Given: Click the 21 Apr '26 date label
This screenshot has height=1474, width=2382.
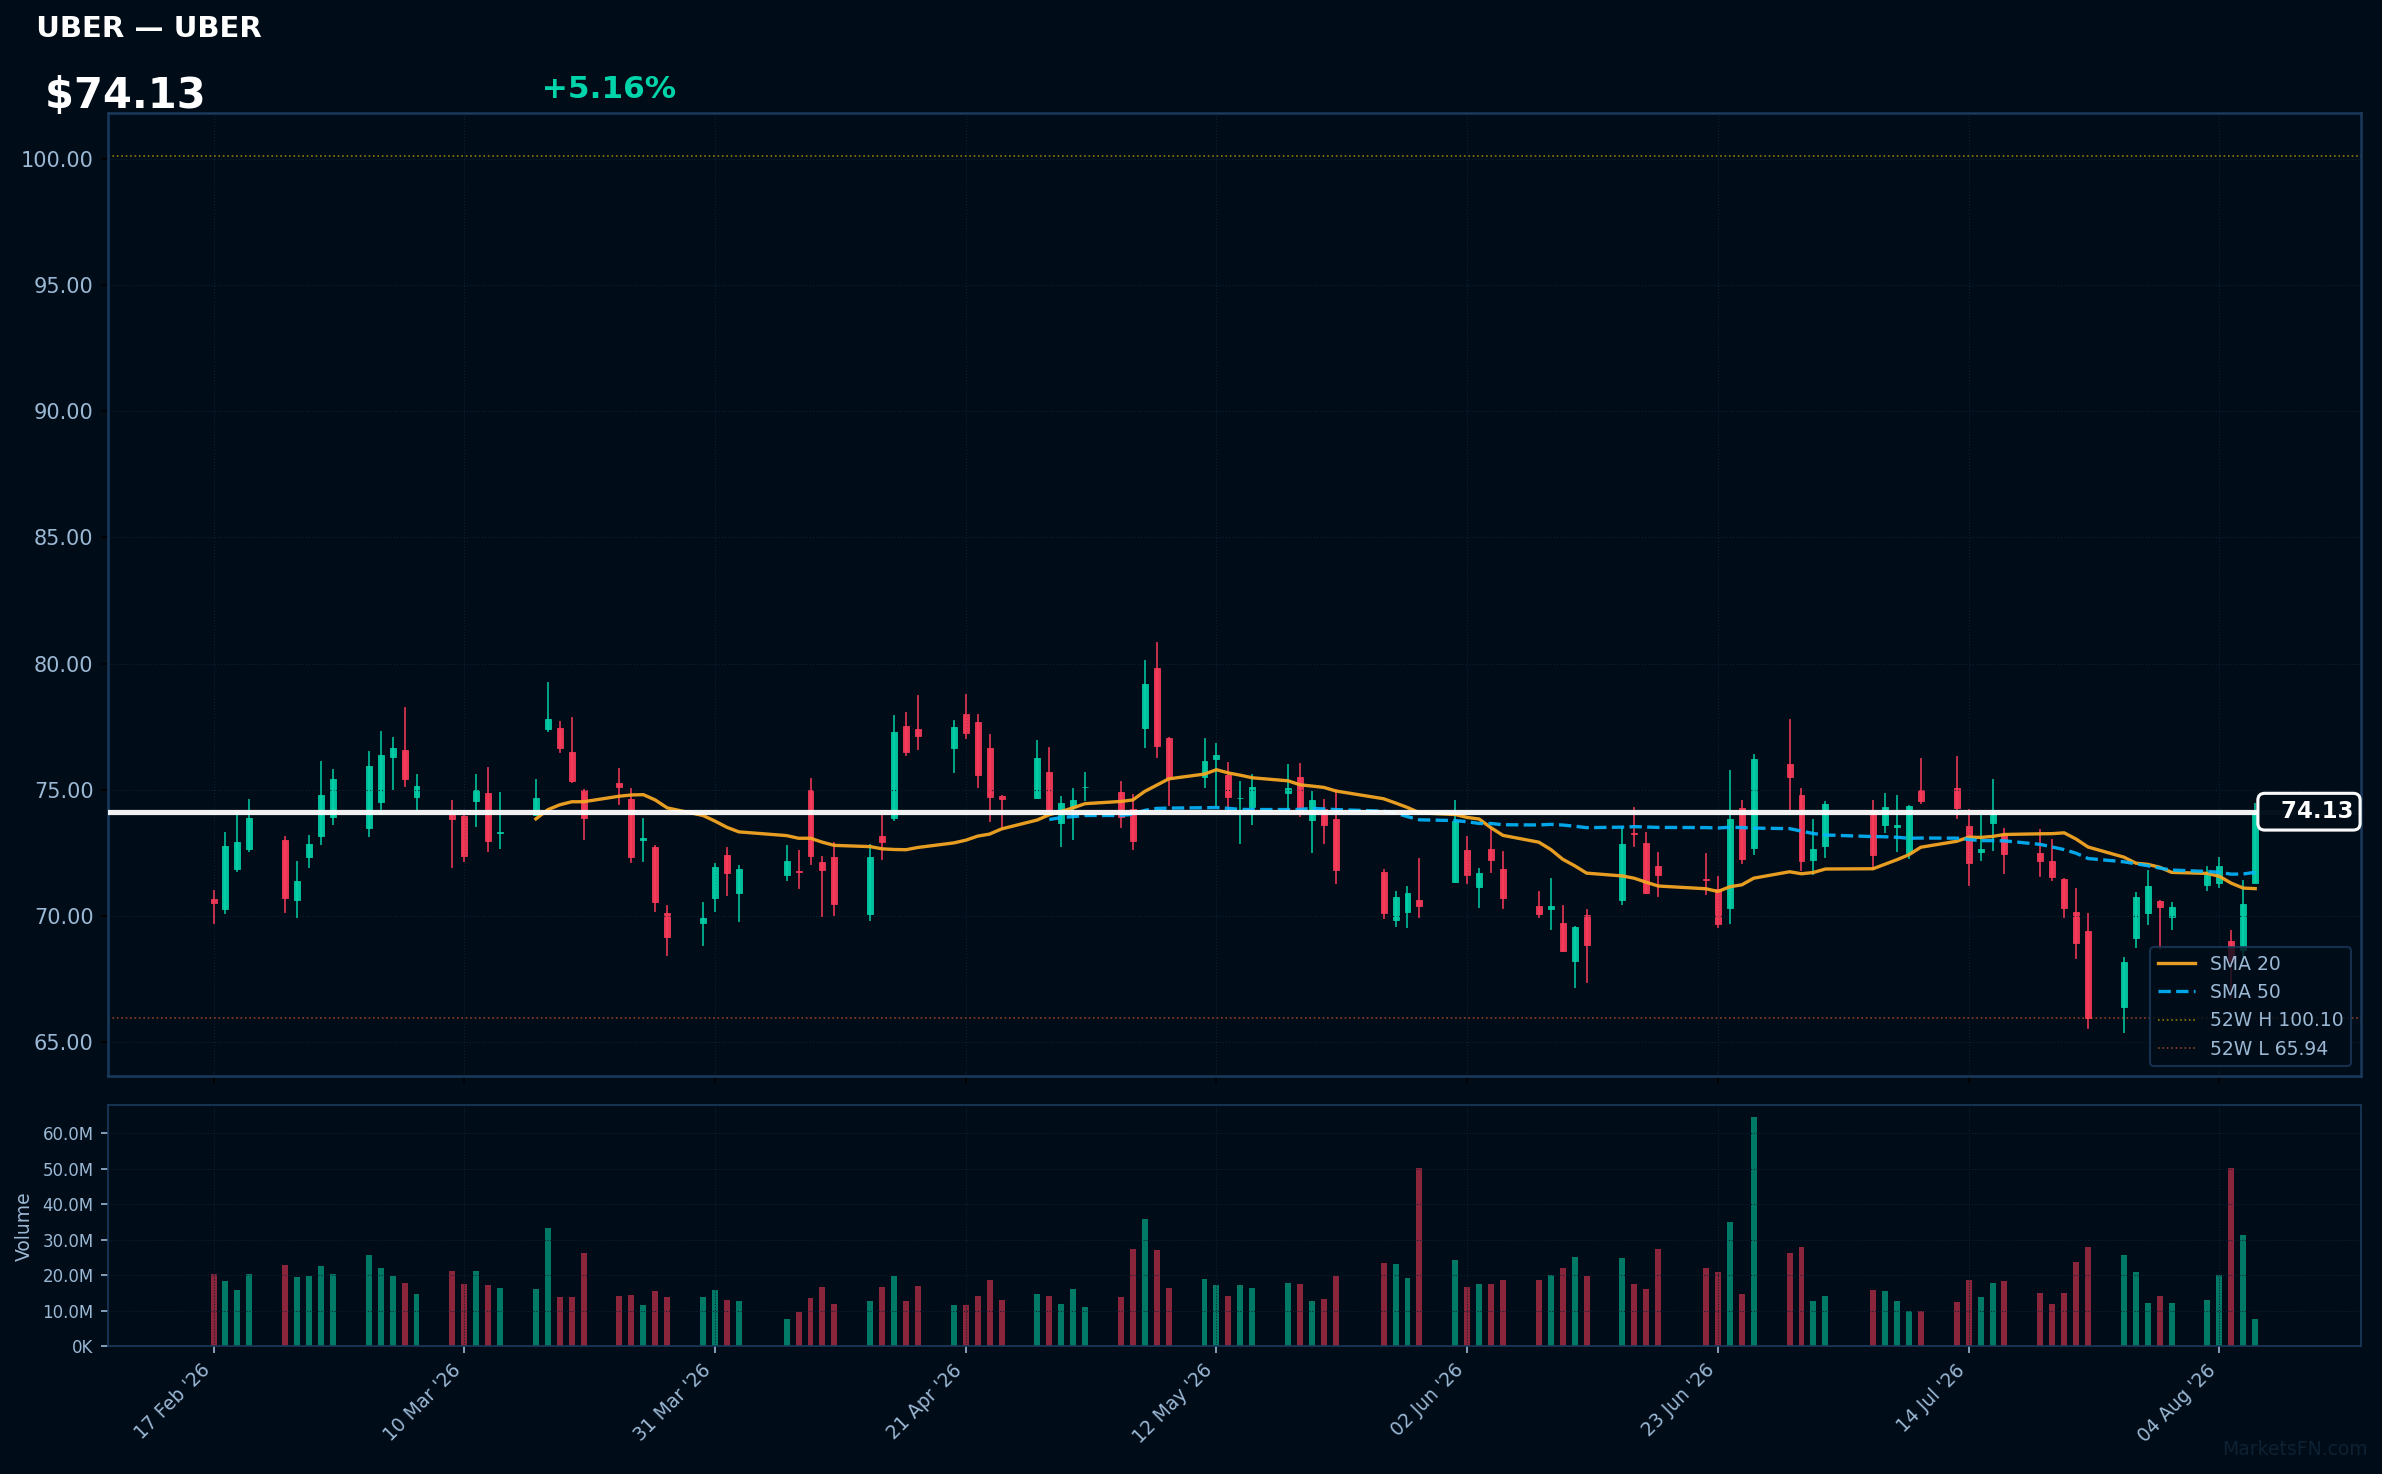Looking at the screenshot, I should (x=923, y=1401).
